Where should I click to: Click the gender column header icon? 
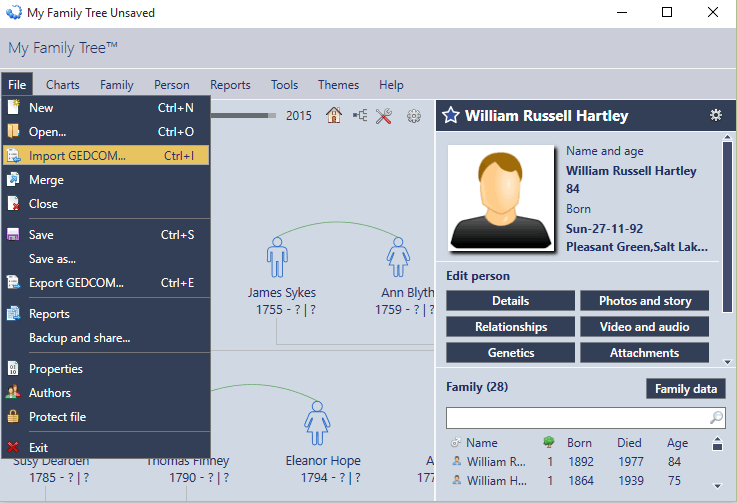455,442
